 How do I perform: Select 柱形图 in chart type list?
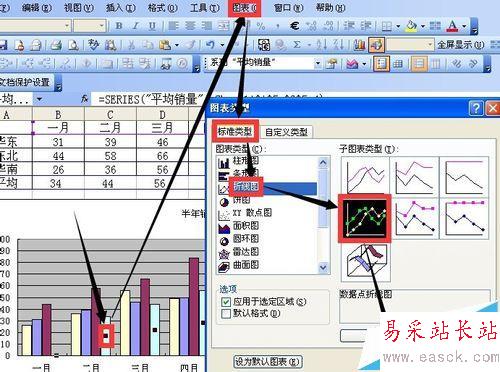(x=246, y=161)
